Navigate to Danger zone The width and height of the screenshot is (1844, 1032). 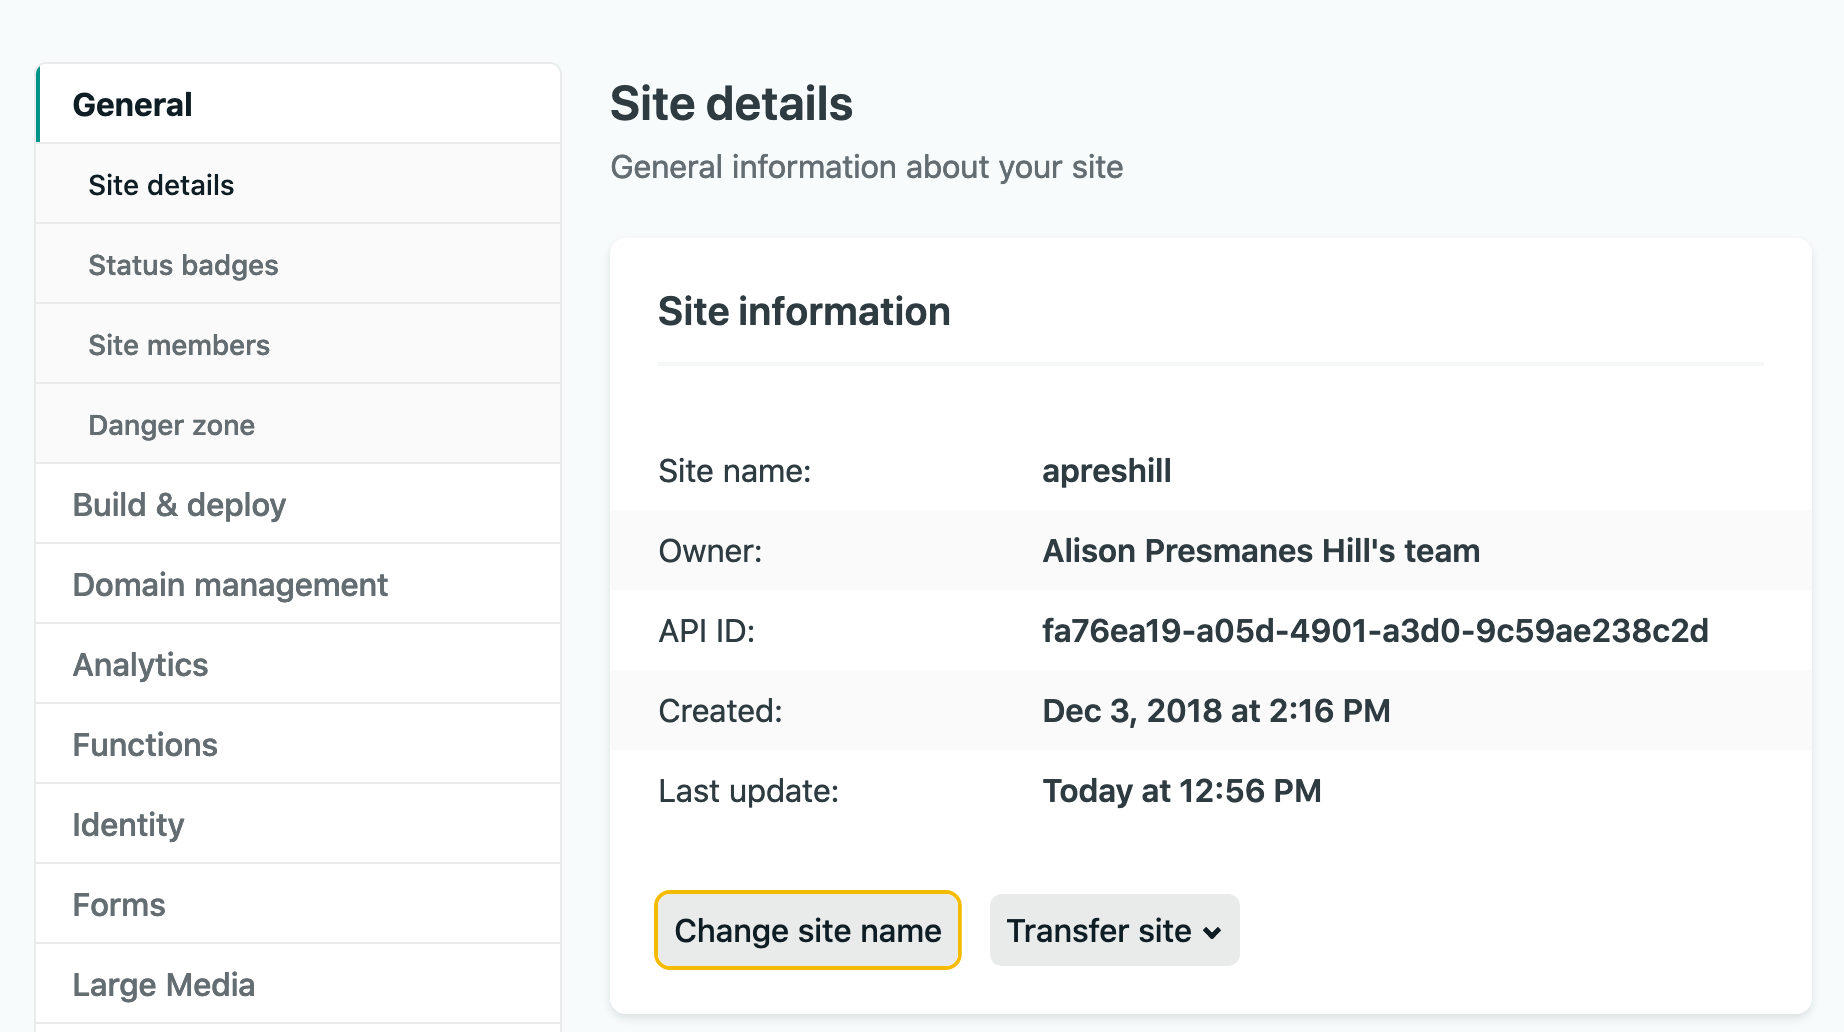(298, 424)
